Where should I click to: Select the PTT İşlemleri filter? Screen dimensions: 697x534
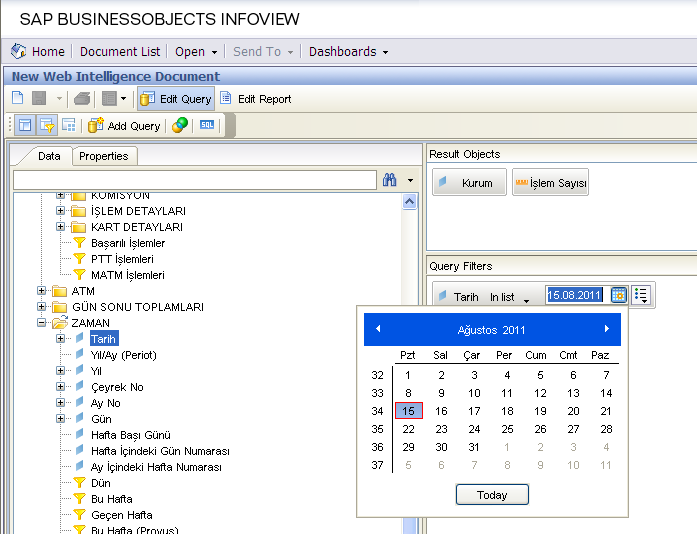tap(122, 259)
